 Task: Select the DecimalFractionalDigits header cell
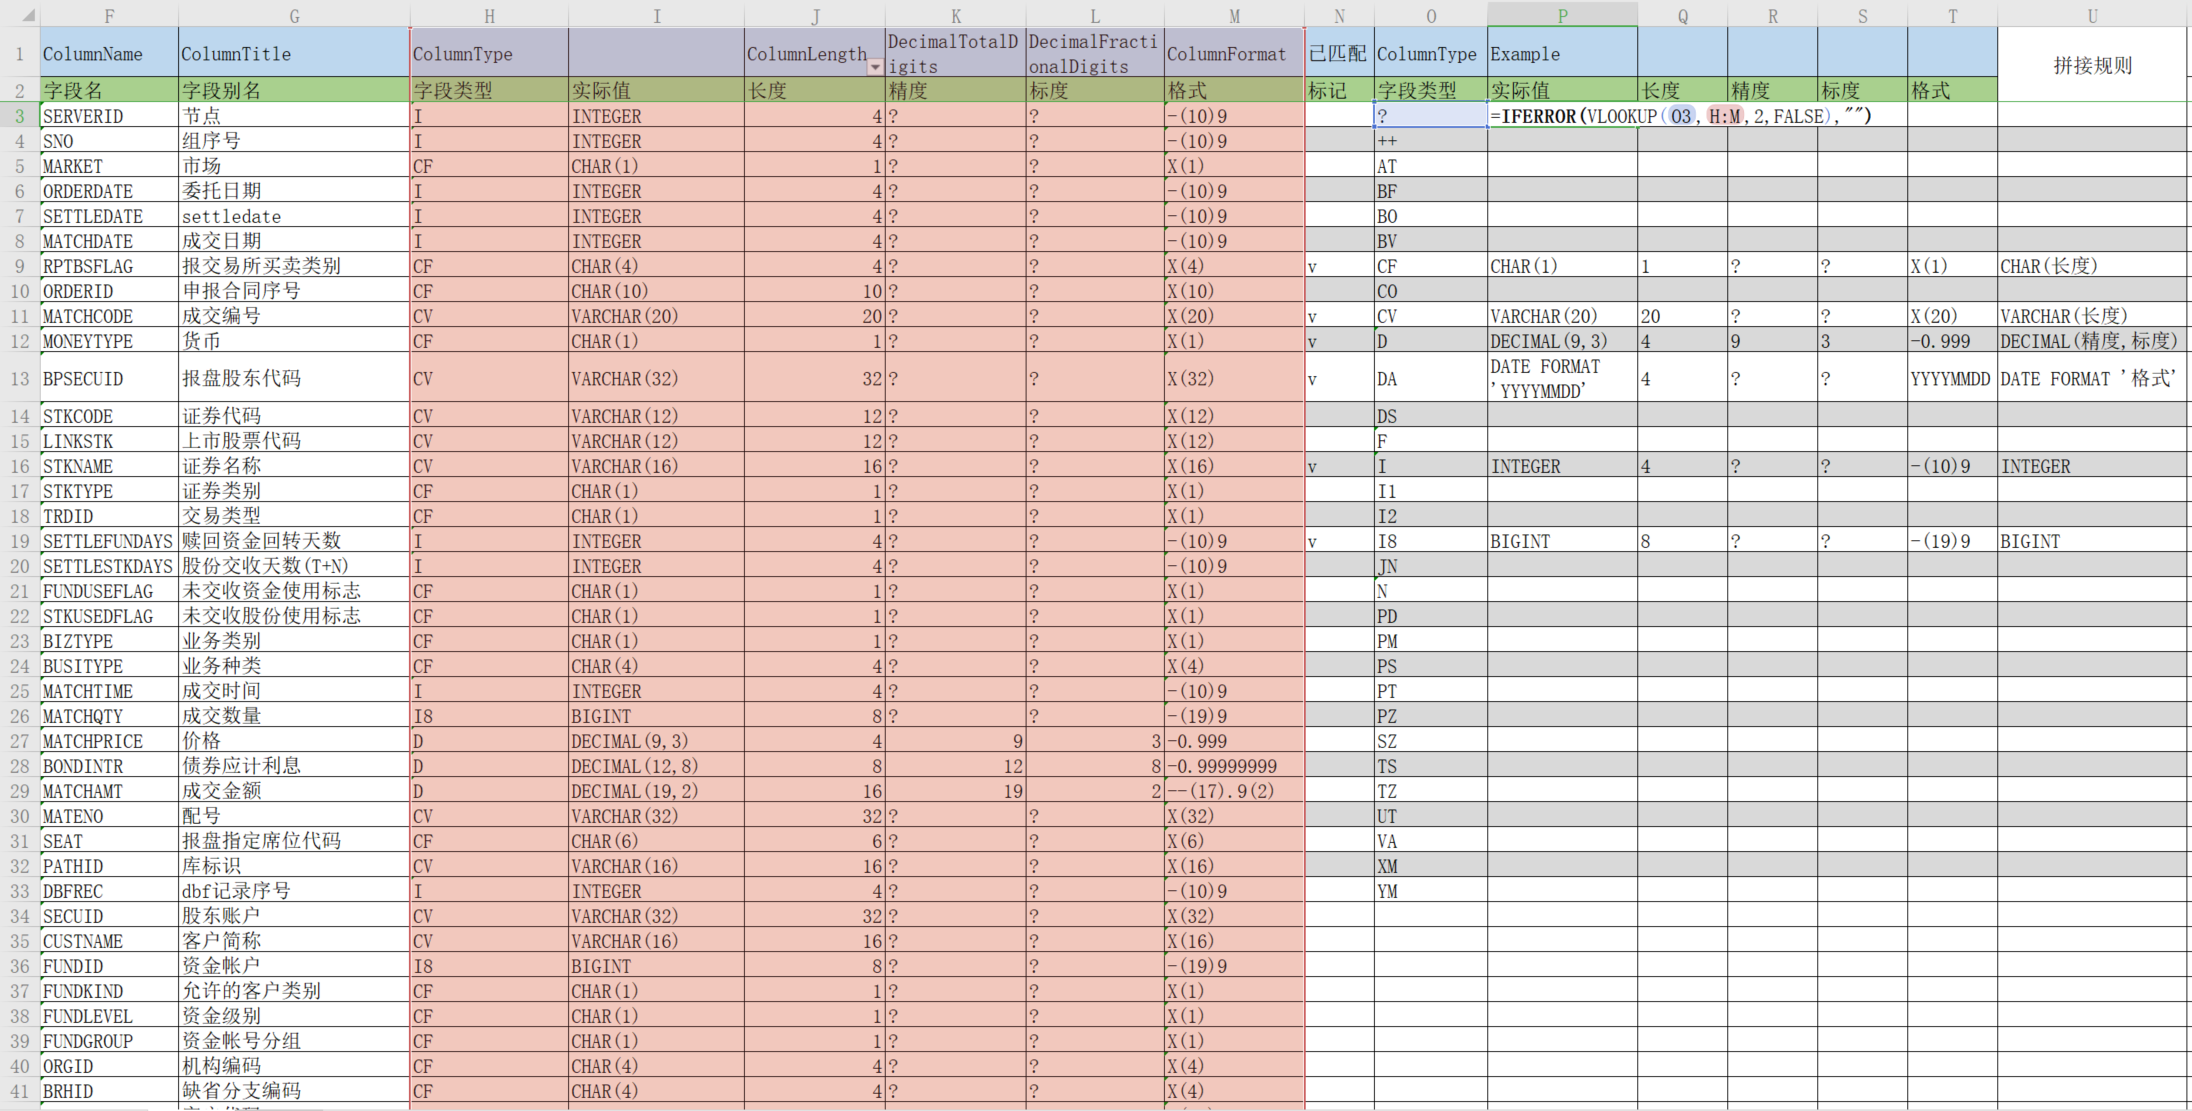1095,53
